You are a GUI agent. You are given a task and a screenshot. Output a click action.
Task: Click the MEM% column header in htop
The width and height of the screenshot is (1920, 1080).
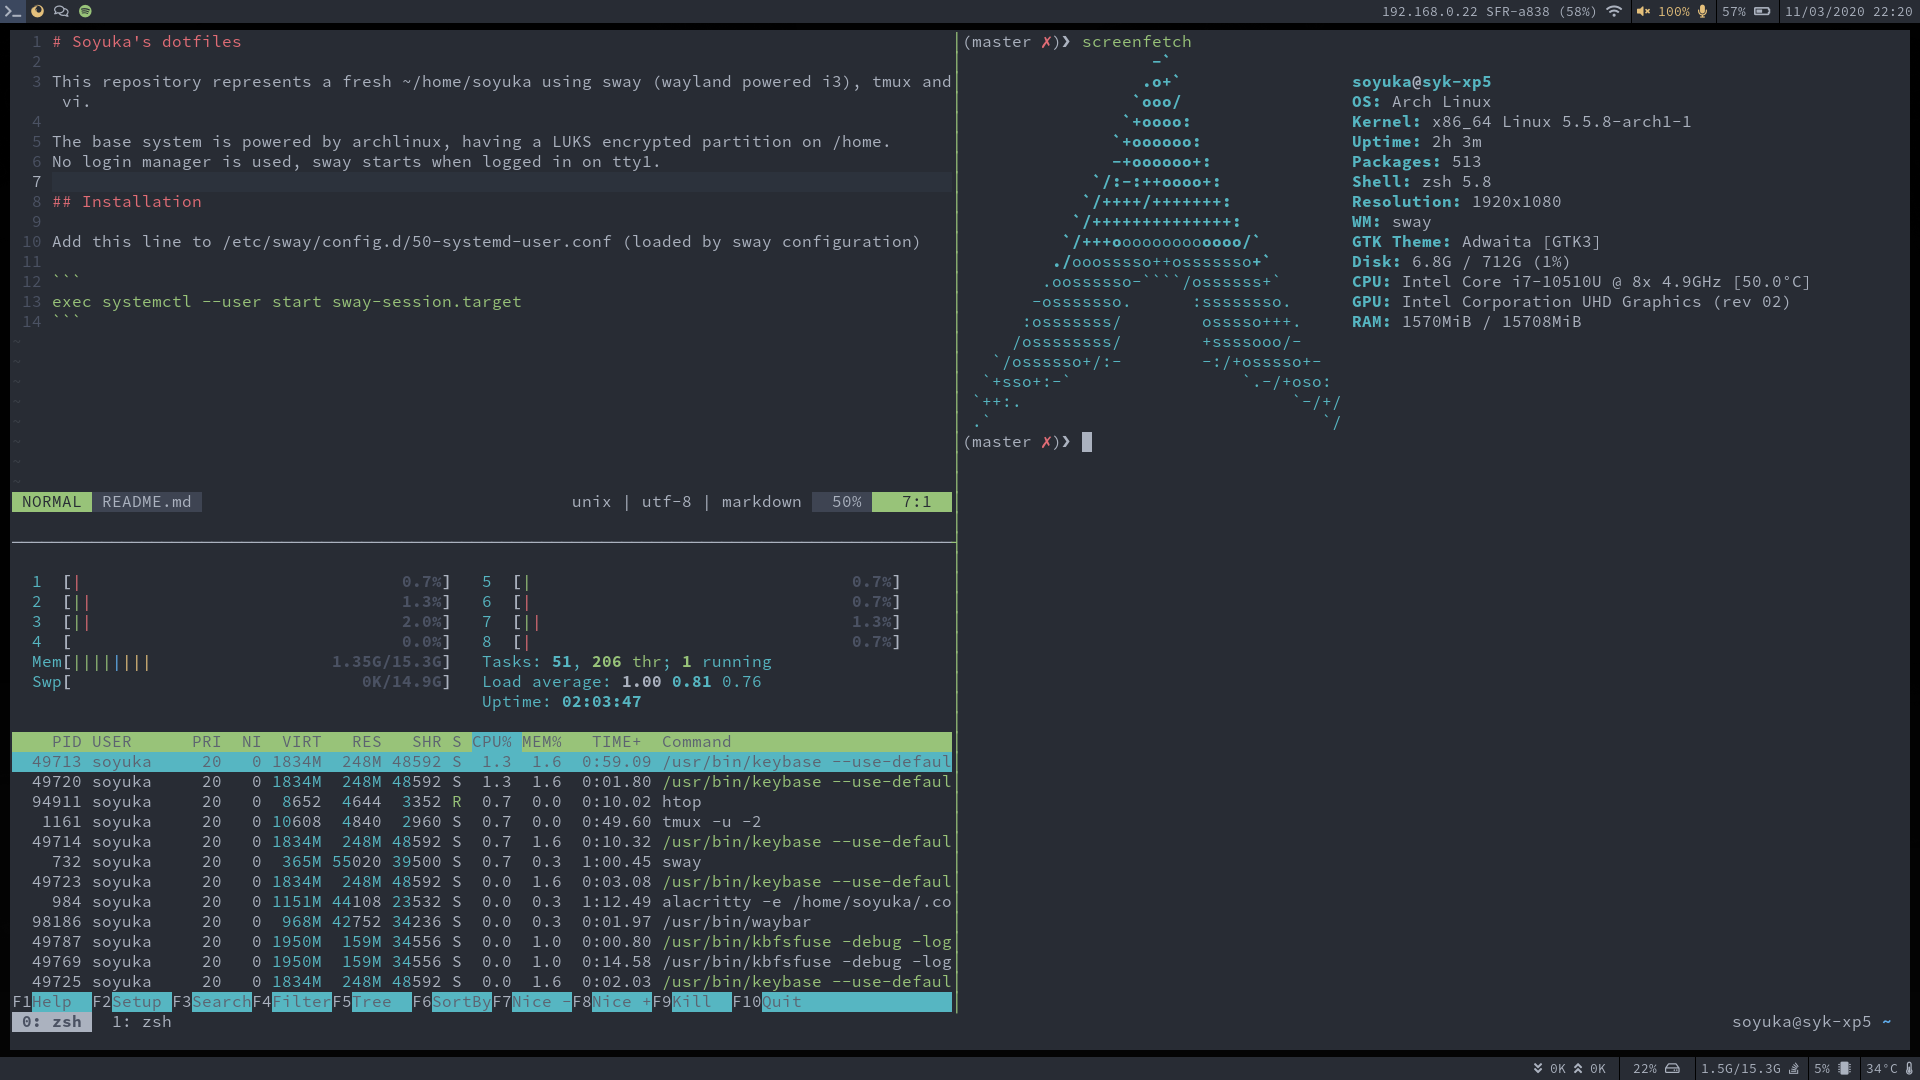(542, 741)
